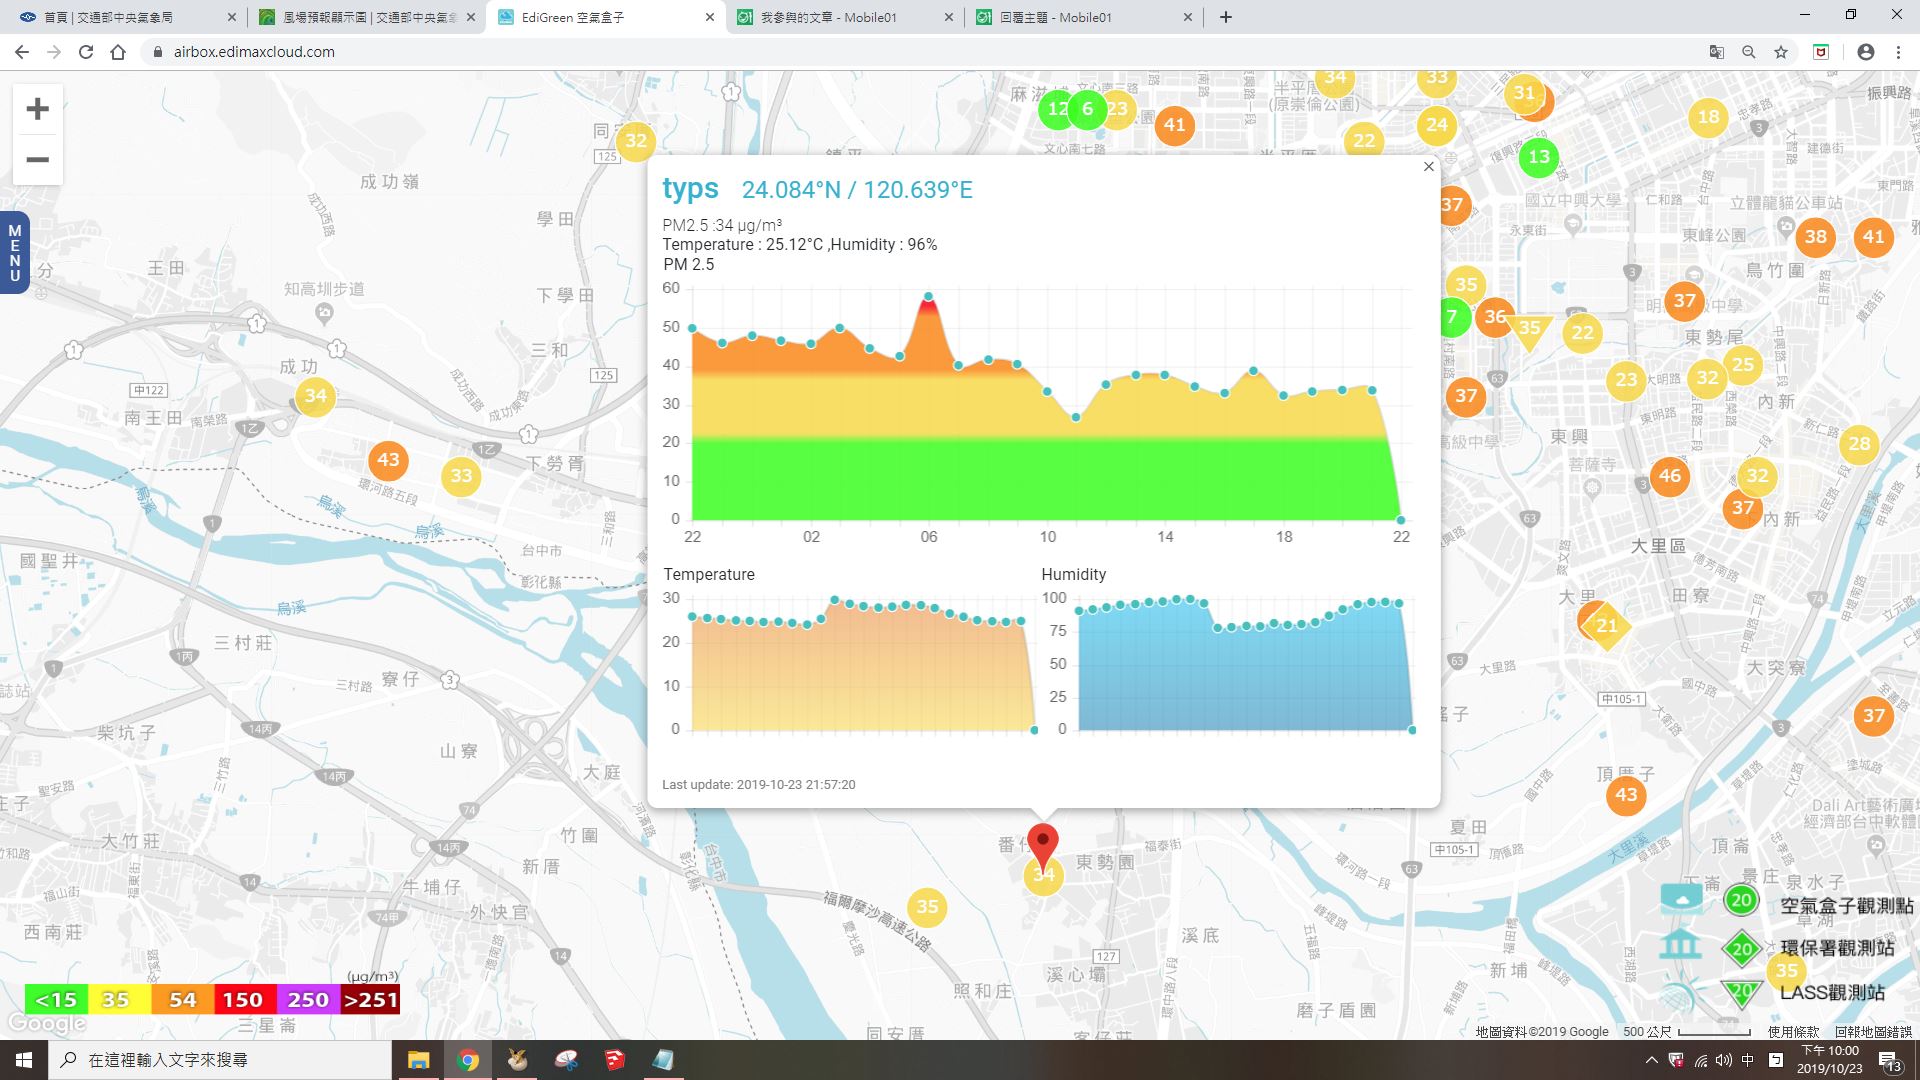The height and width of the screenshot is (1080, 1920).
Task: Open 回報地圖錯誤 report link
Action: pos(1873,1031)
